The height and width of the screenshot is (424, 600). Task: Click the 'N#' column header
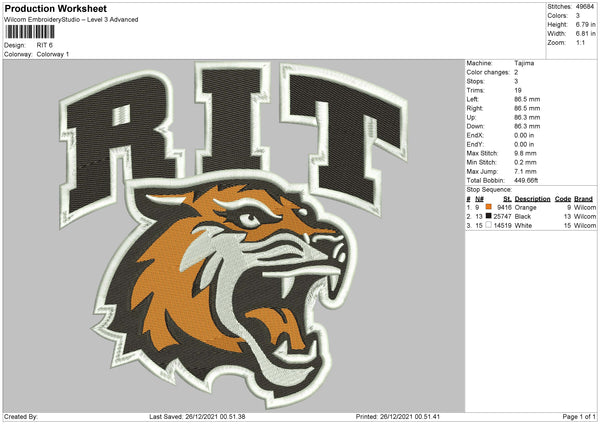pos(479,199)
